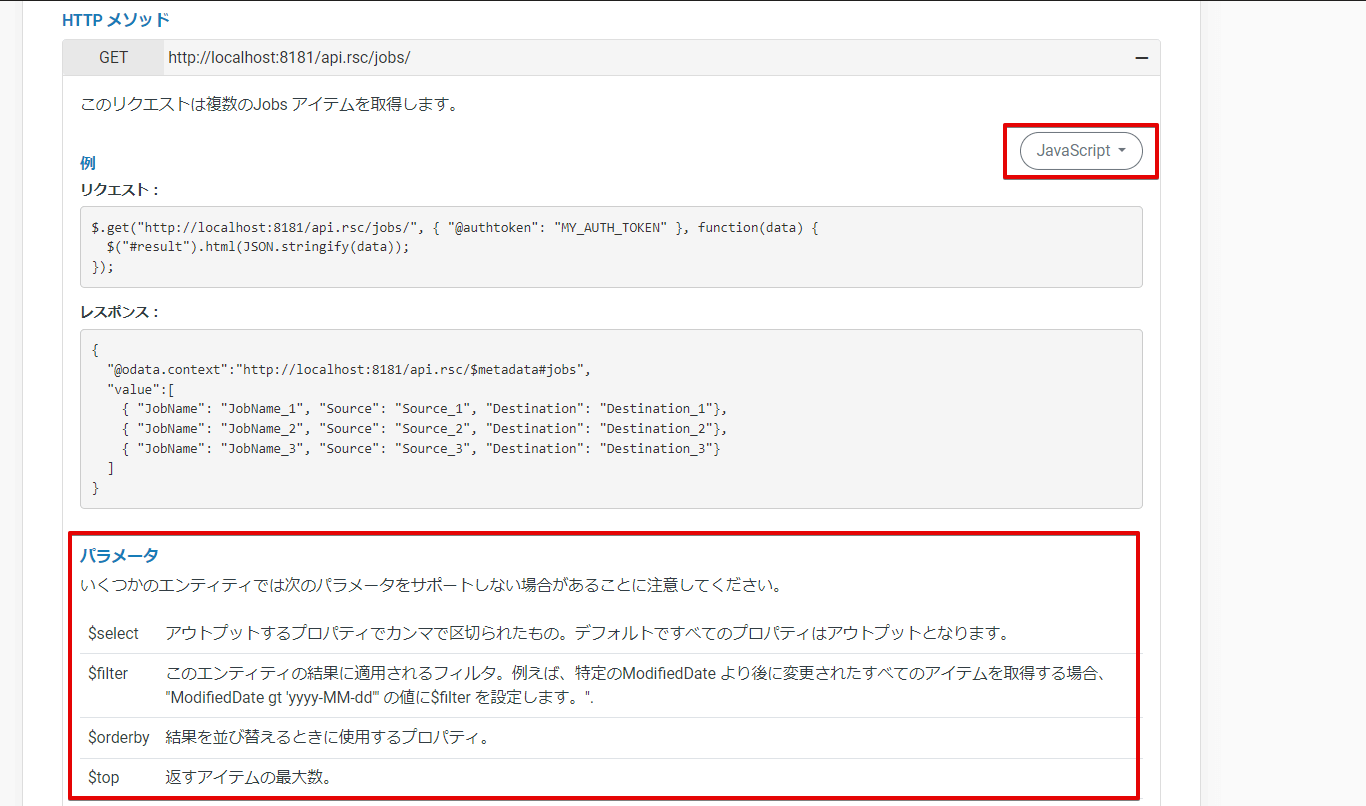The width and height of the screenshot is (1366, 806).
Task: Click the $top parameter name
Action: (x=104, y=777)
